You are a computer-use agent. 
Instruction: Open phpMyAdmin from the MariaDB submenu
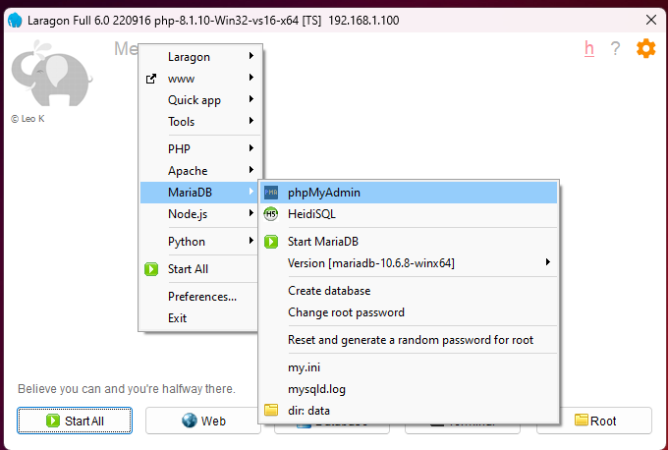coord(408,193)
